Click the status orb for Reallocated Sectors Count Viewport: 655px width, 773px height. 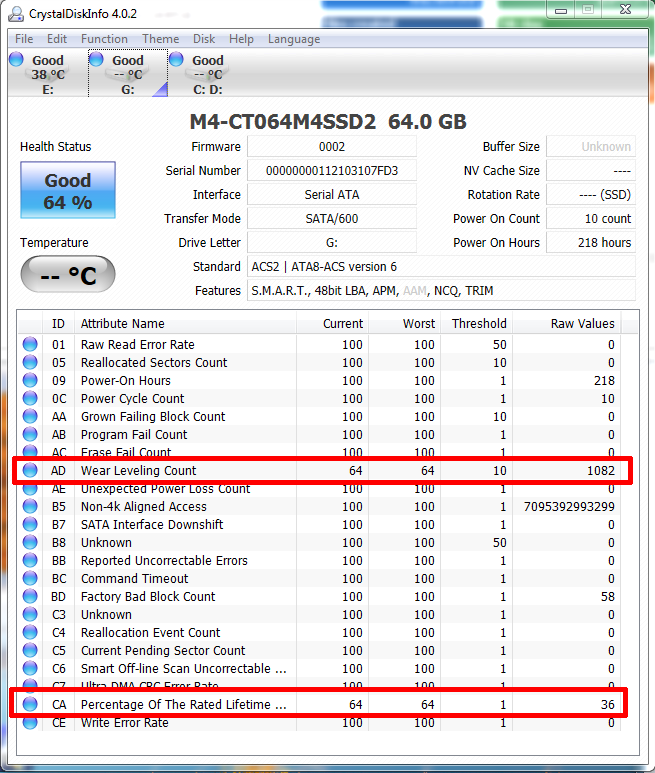pyautogui.click(x=30, y=362)
